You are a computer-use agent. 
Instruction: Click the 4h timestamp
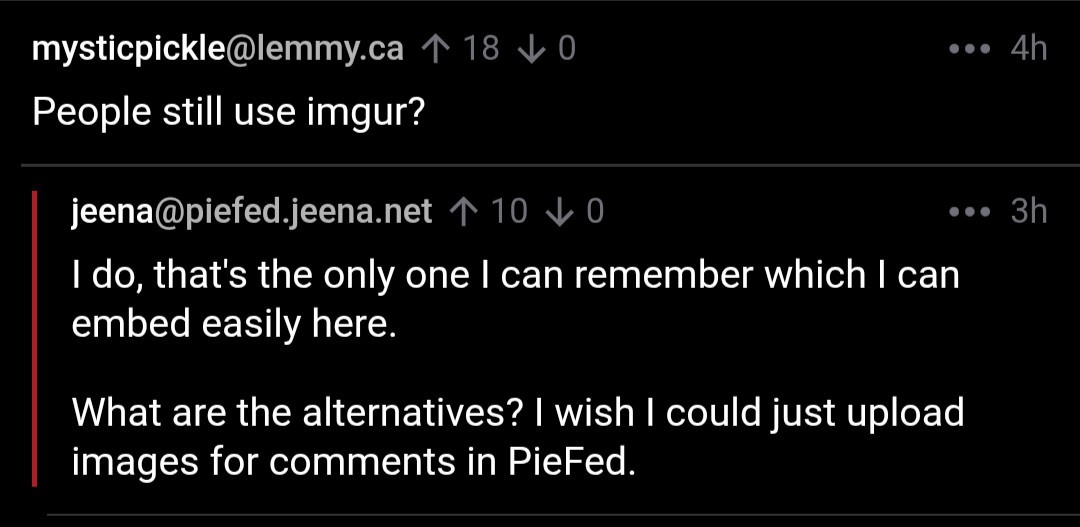(1028, 48)
